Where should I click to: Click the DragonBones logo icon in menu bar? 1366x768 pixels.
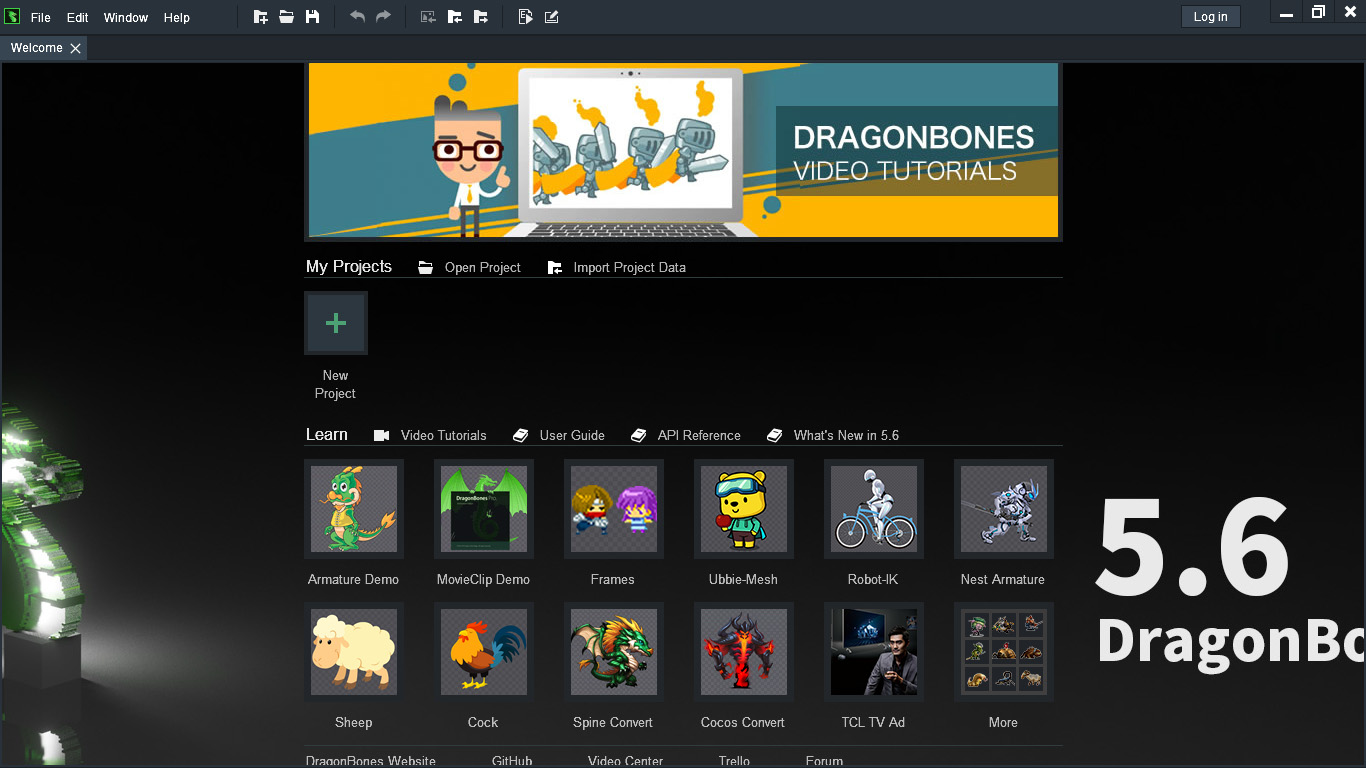12,17
